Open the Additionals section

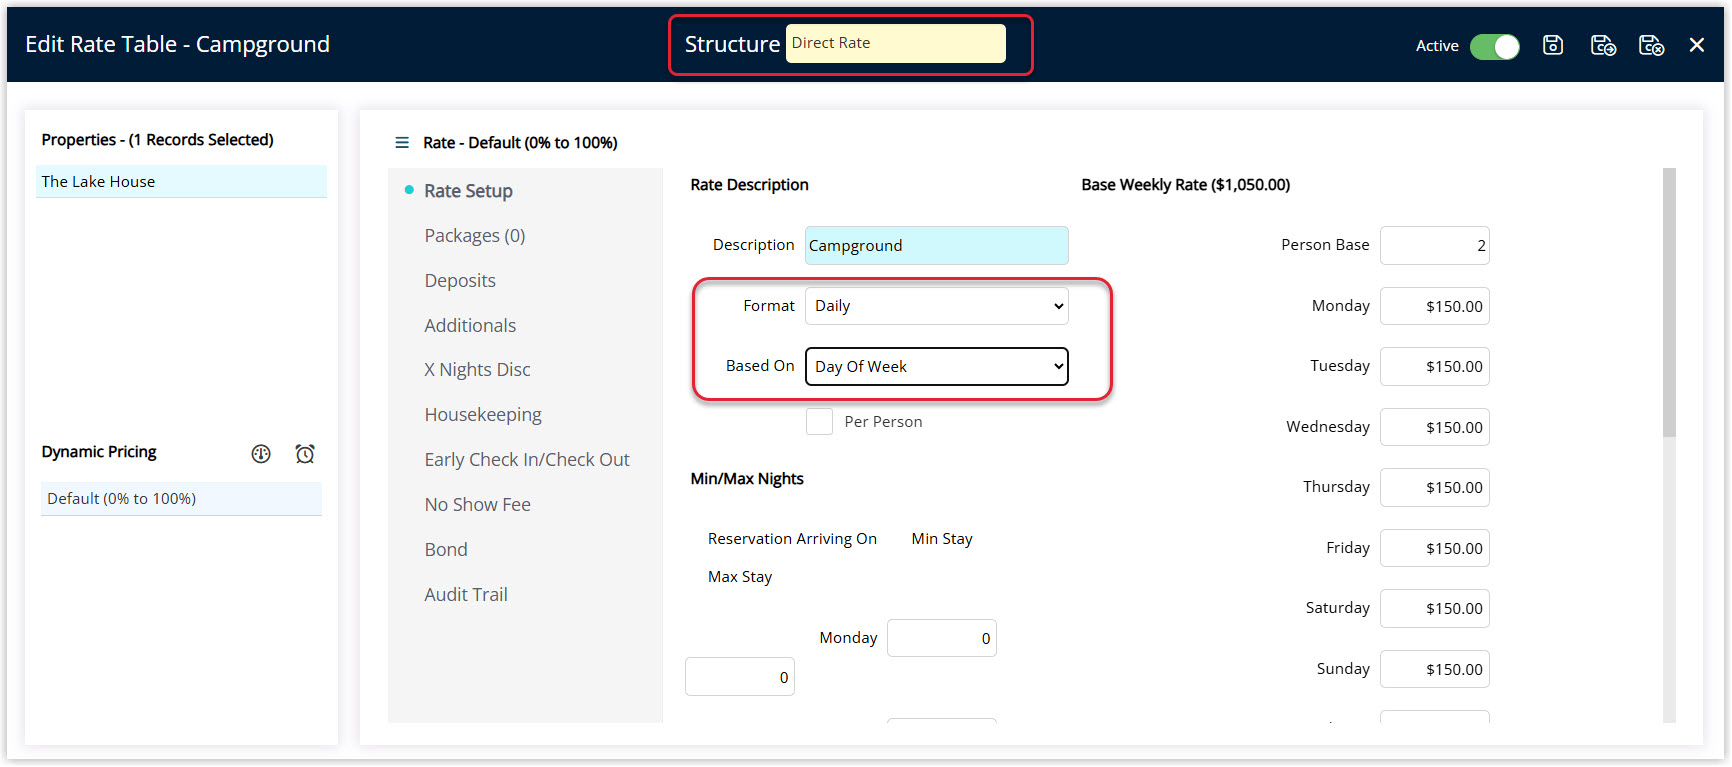(470, 326)
